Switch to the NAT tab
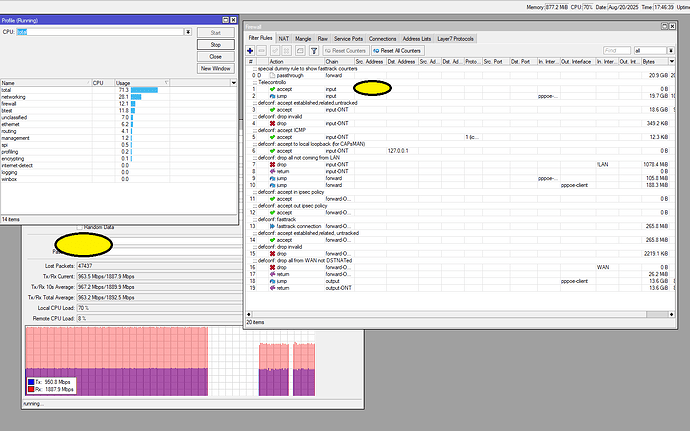Image resolution: width=690 pixels, height=431 pixels. point(285,36)
